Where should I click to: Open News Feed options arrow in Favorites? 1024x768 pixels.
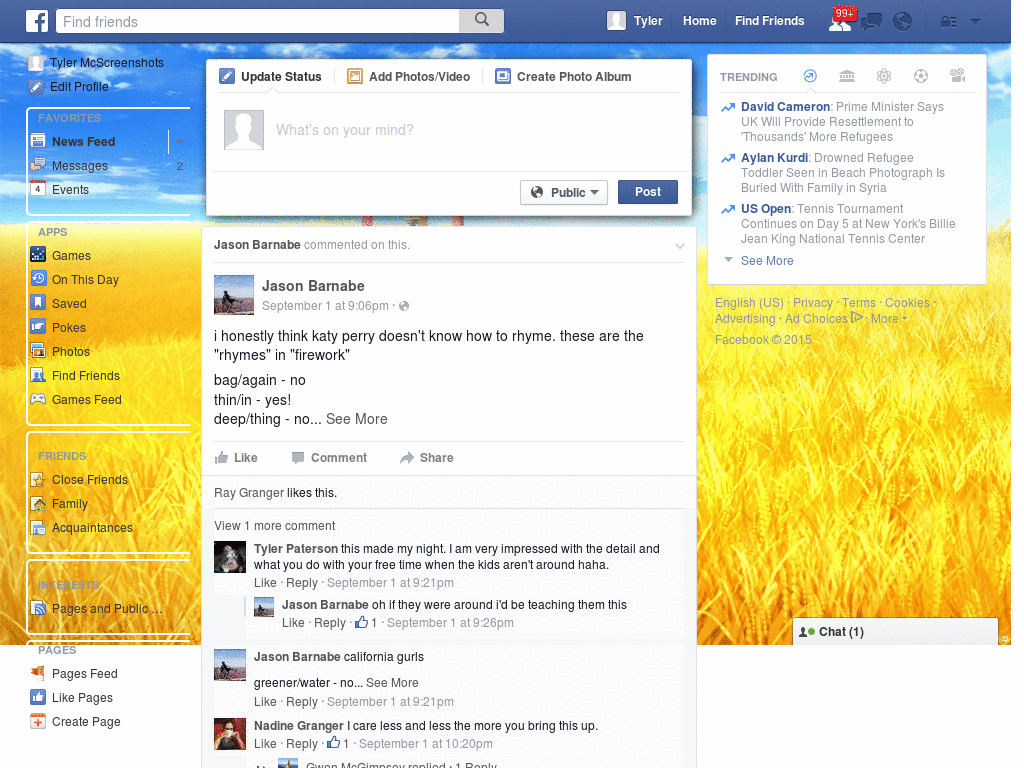[180, 142]
